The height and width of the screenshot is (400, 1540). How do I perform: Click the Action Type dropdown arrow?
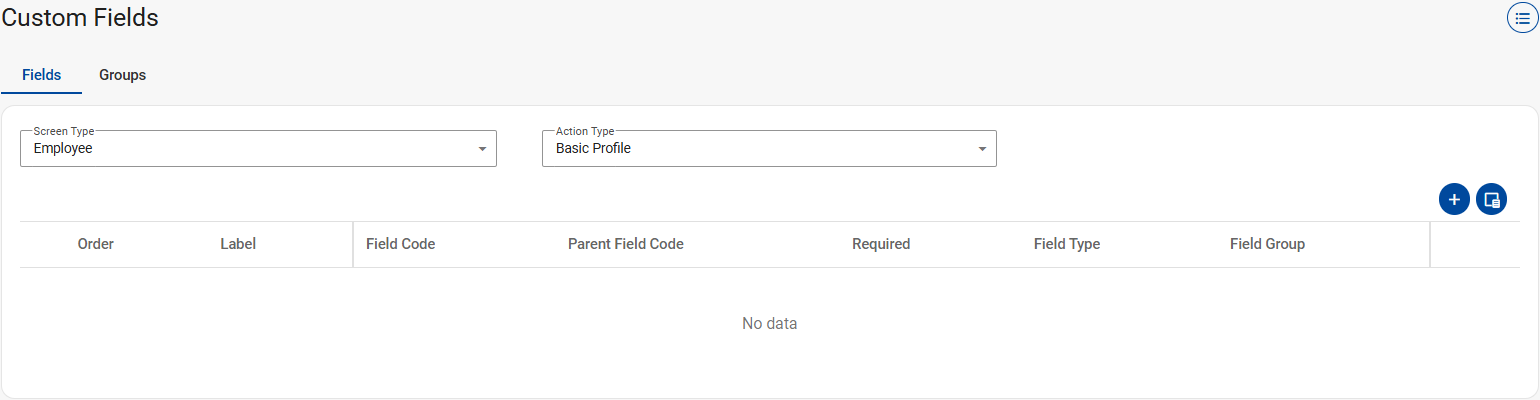982,149
